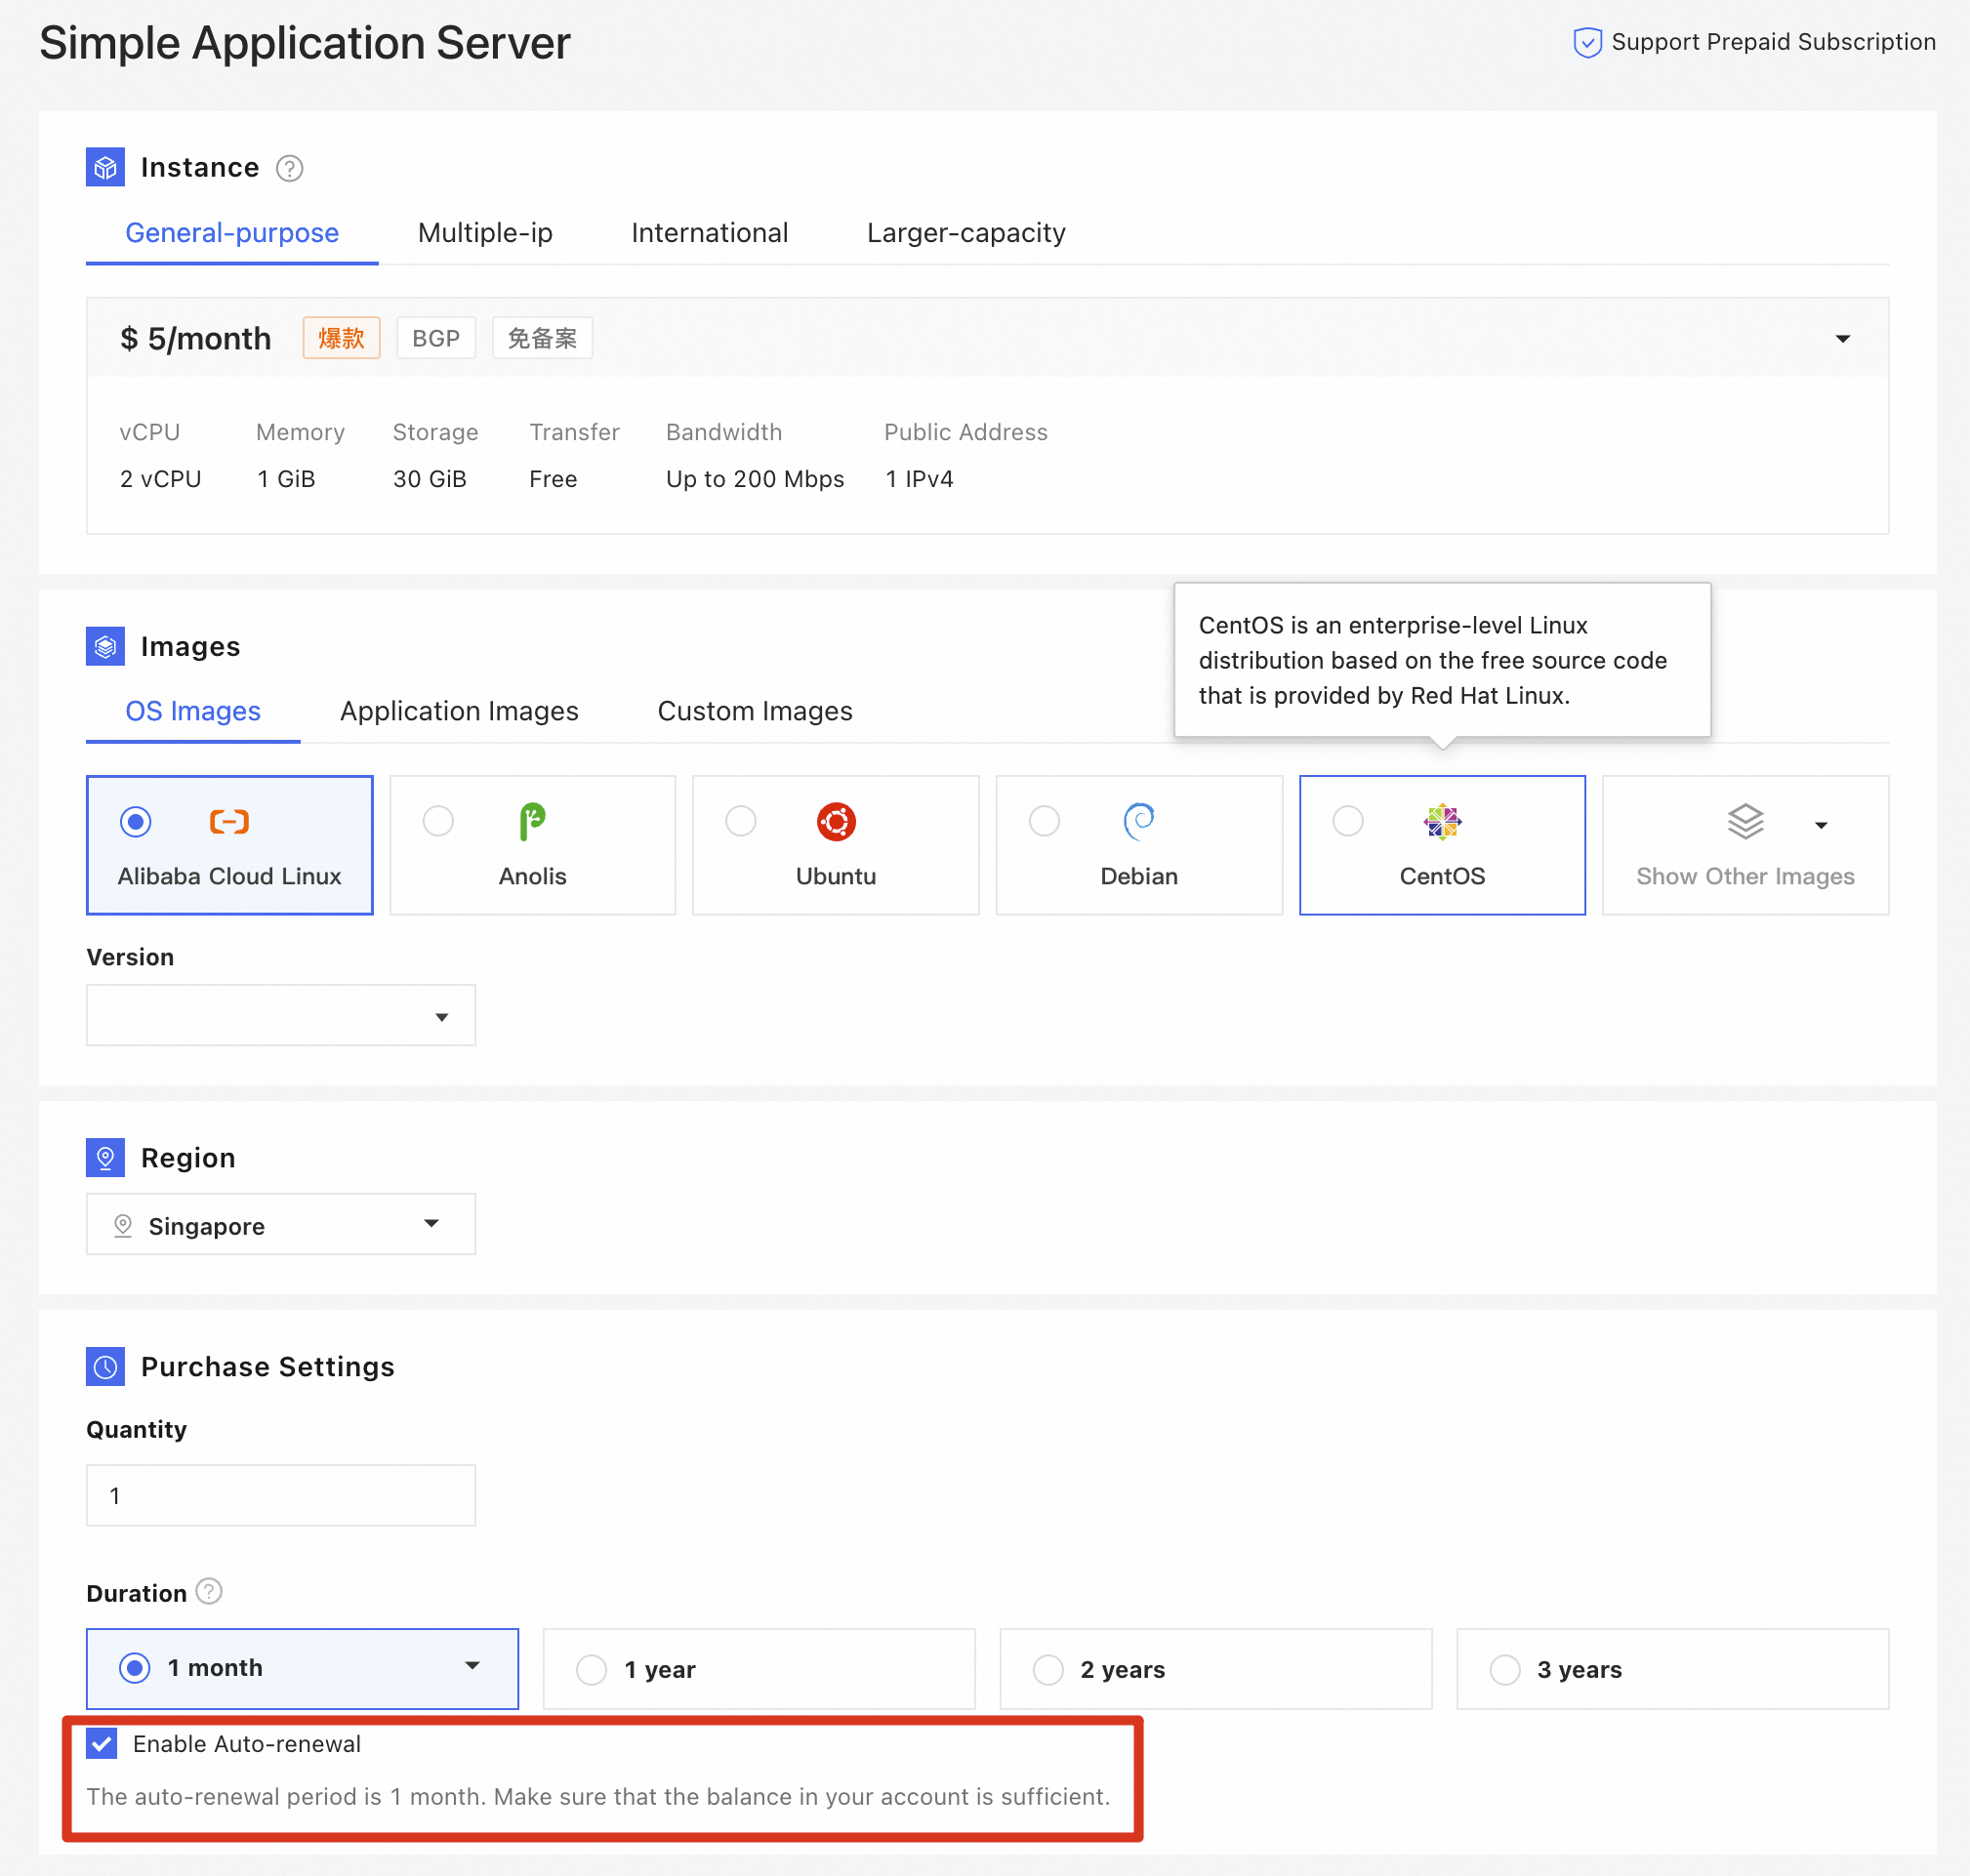Image resolution: width=1970 pixels, height=1876 pixels.
Task: Click the Quantity input field
Action: pyautogui.click(x=281, y=1495)
